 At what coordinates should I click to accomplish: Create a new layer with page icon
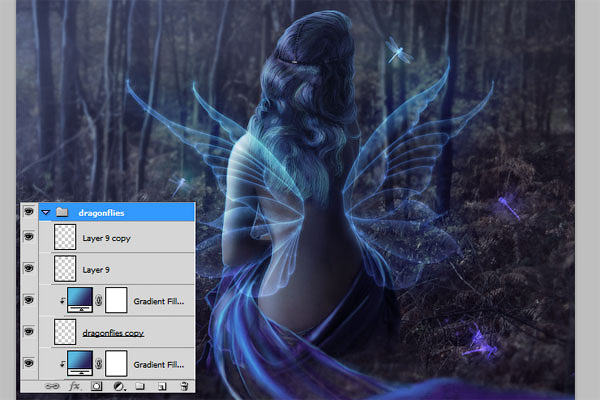click(x=162, y=386)
